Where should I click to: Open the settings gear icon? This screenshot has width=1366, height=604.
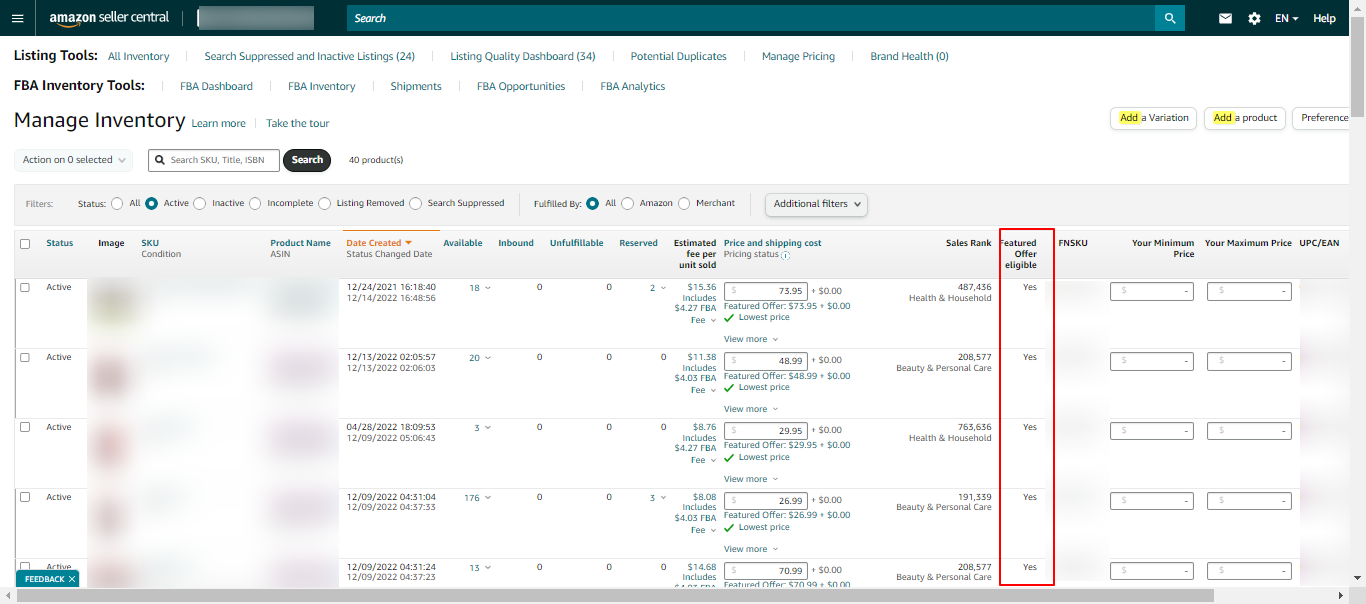(1254, 18)
